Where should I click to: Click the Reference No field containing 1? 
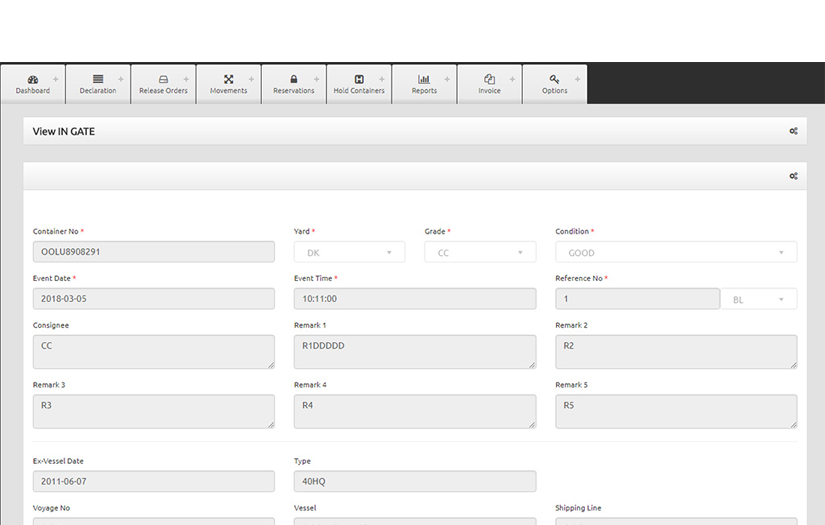[638, 299]
